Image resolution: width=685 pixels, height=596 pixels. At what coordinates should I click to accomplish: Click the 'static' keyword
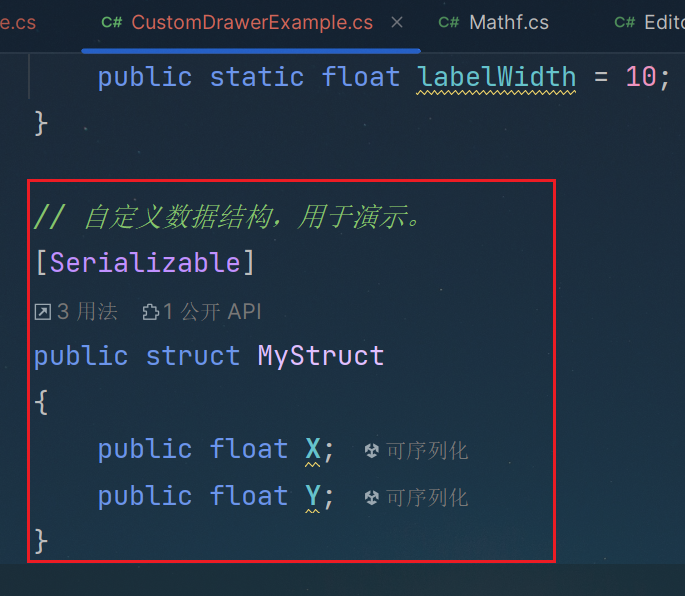pyautogui.click(x=257, y=77)
